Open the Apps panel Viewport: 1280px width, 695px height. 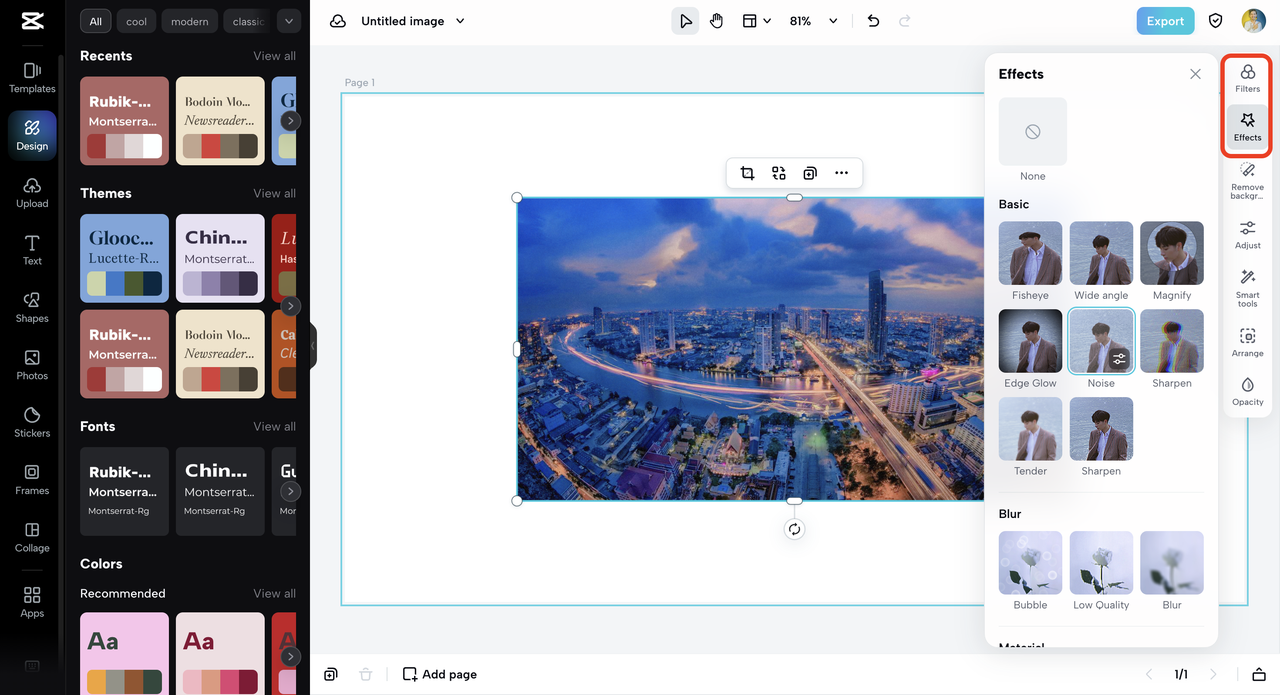click(x=32, y=602)
